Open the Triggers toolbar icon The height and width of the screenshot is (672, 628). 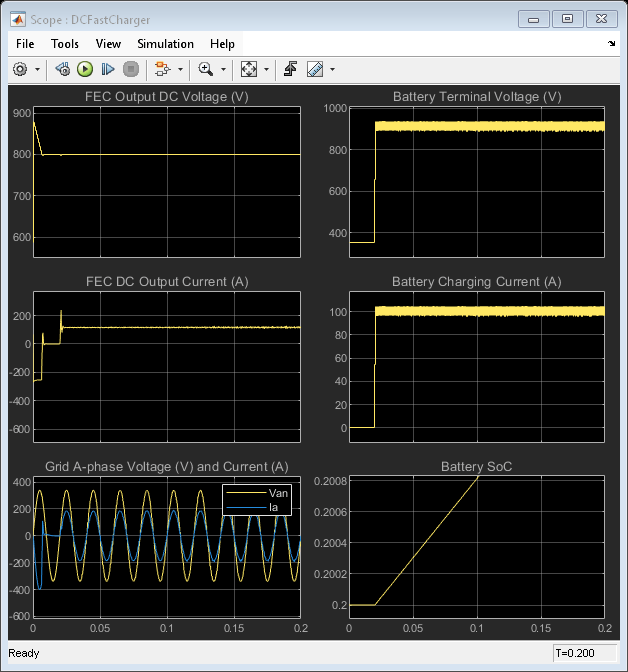click(x=291, y=69)
